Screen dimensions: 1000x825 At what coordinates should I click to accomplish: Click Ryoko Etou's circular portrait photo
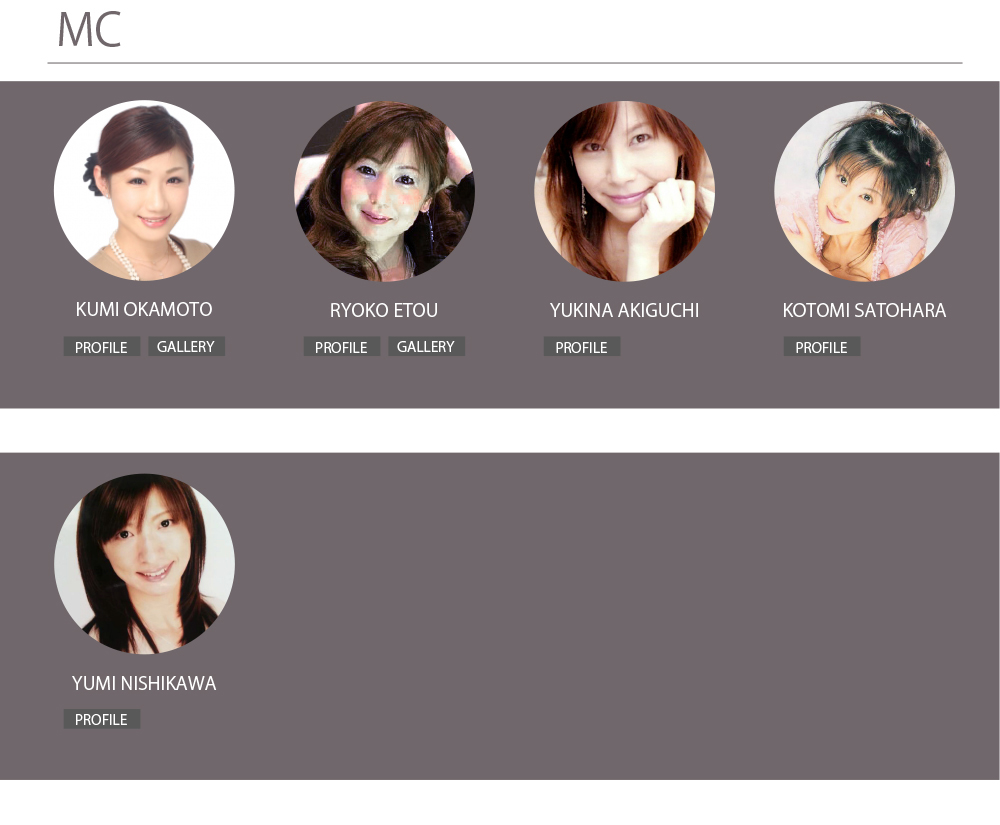384,191
